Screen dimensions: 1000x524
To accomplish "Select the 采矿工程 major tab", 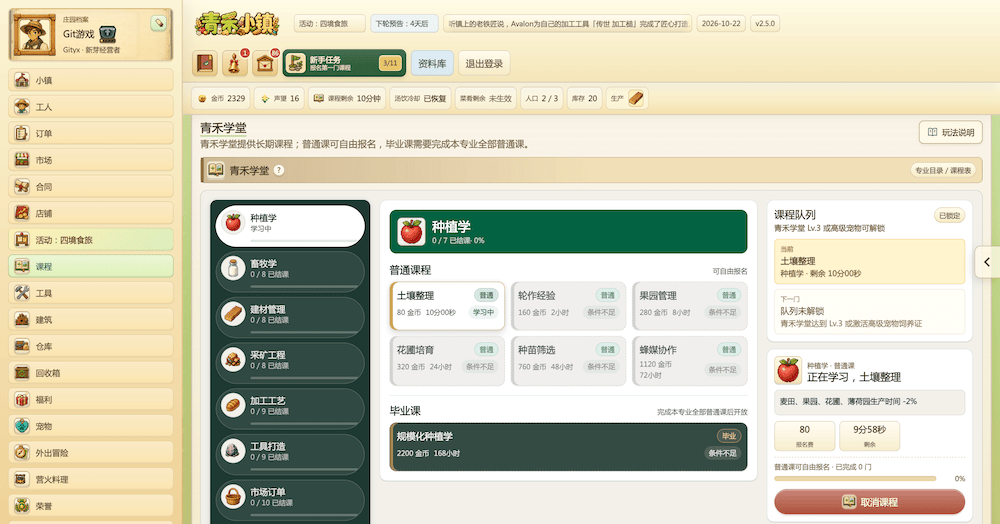I will click(x=290, y=361).
